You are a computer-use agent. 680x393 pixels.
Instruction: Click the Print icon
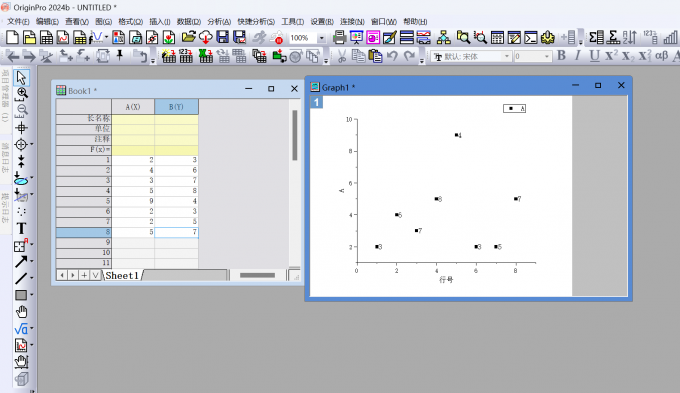point(340,38)
